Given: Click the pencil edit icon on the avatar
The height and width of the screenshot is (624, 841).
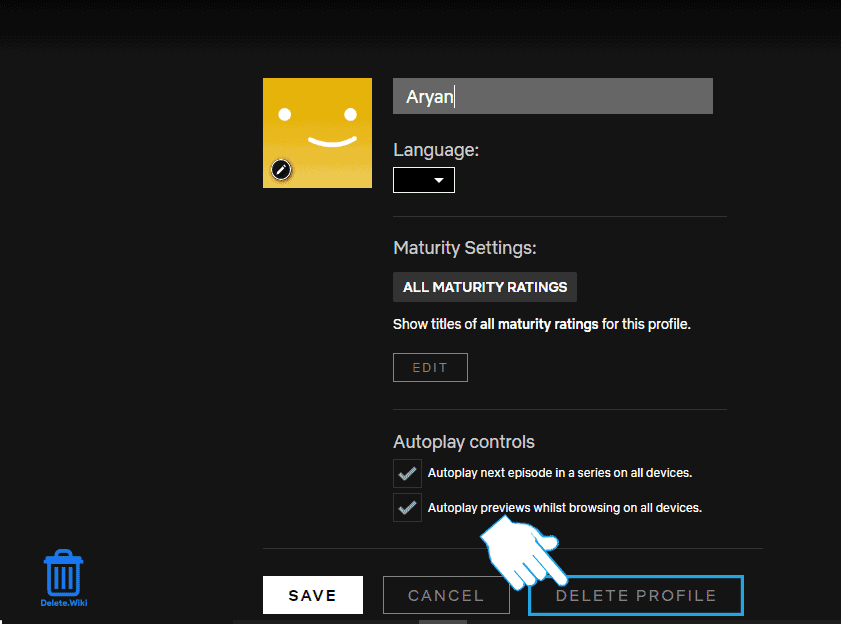Looking at the screenshot, I should (x=281, y=170).
